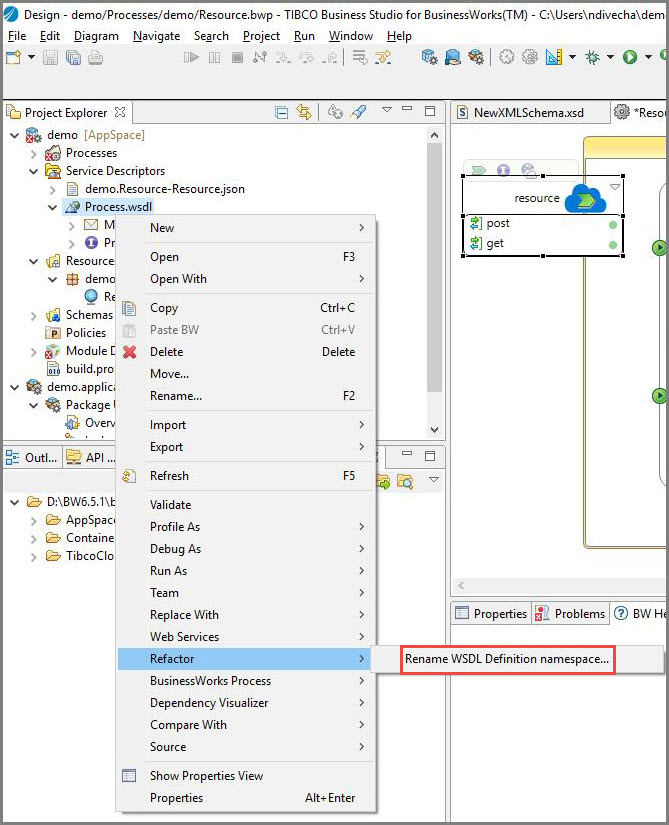Screen dimensions: 669x825
Task: Click the green Run toolbar icon
Action: point(630,57)
